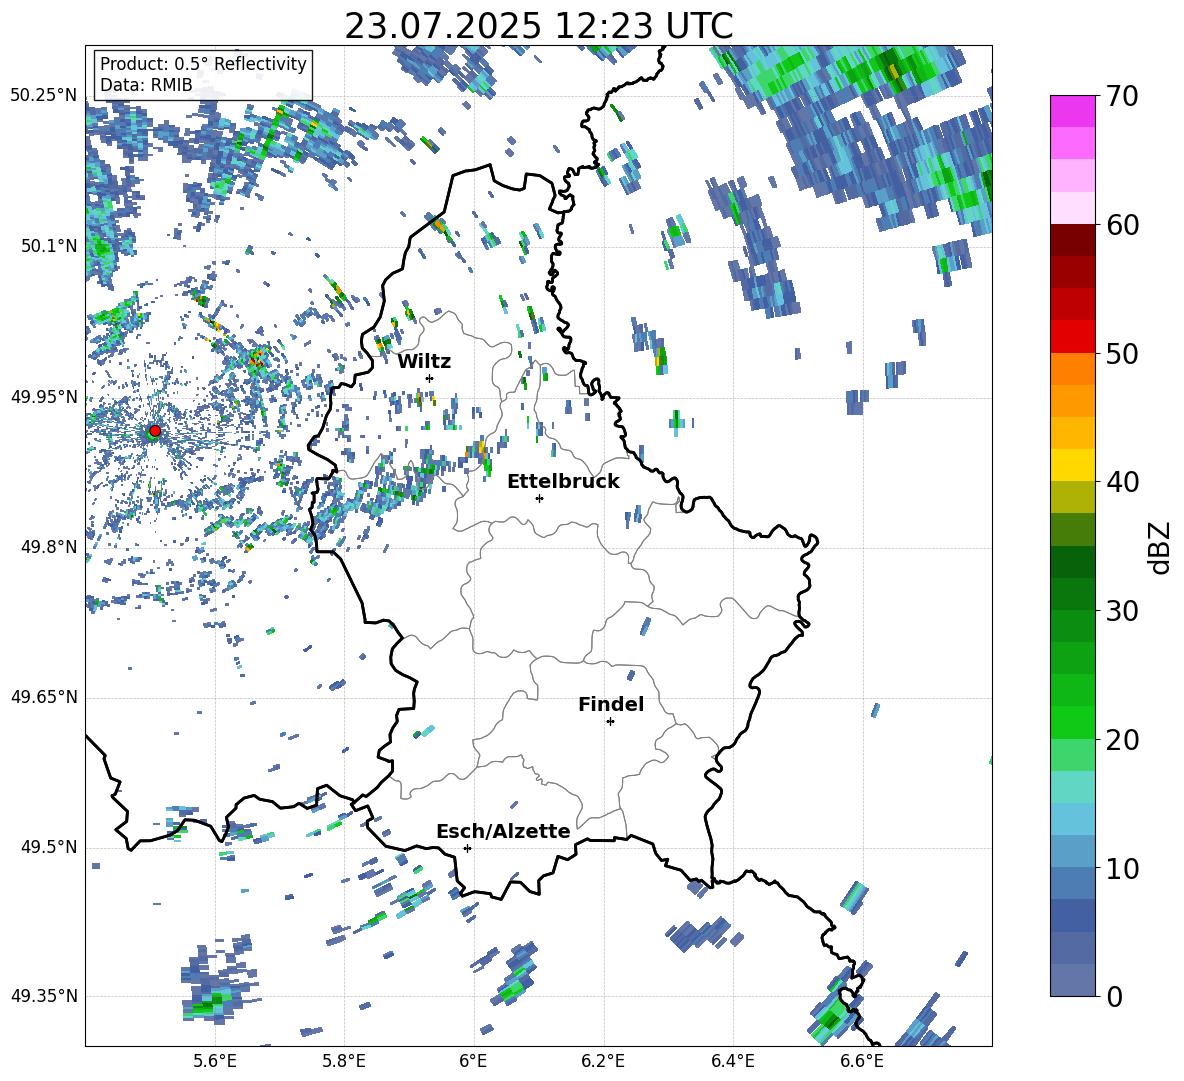Click the 49.5°N latitude label
The height and width of the screenshot is (1081, 1184).
point(50,847)
